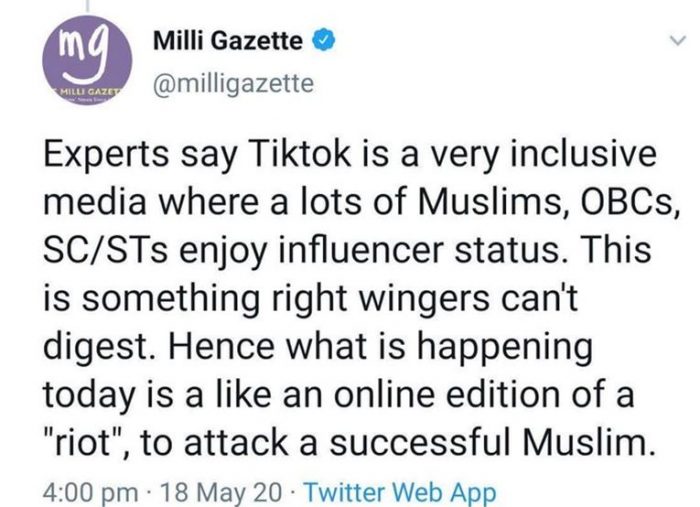Visit the @milligazette handle link

(233, 83)
